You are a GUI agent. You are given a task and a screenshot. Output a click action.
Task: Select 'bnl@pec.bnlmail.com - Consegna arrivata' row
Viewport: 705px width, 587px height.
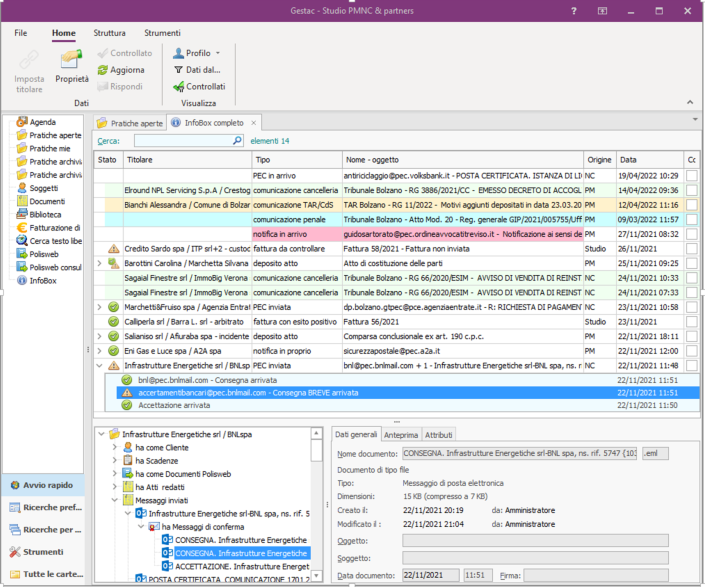[402, 380]
